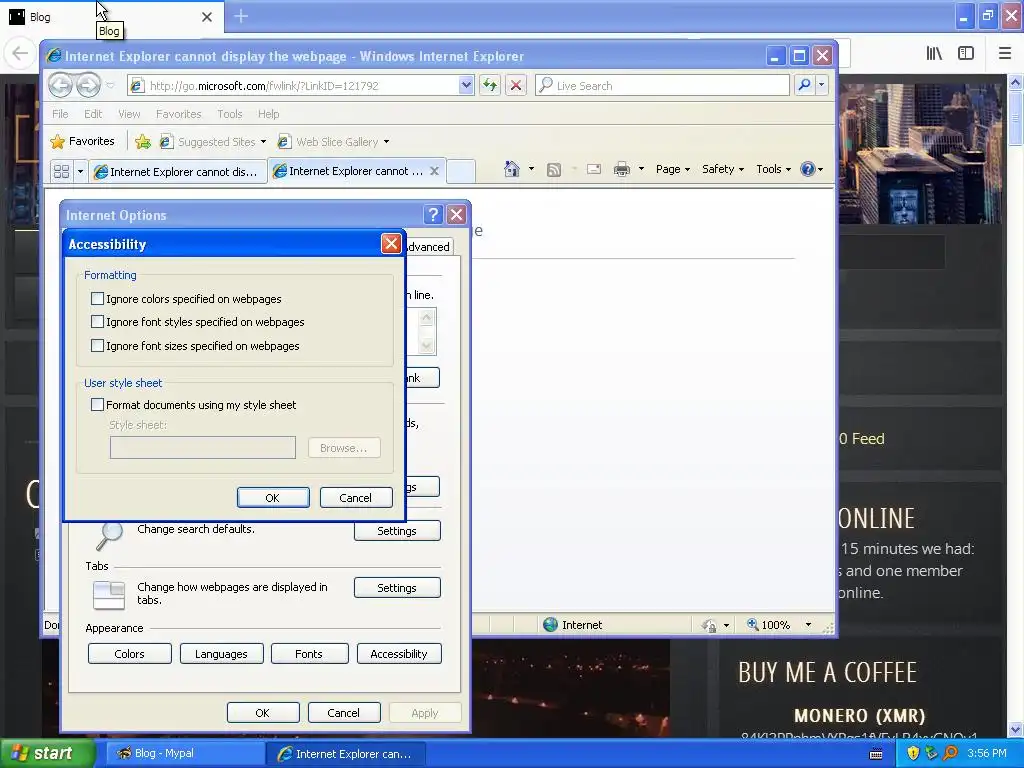Screen dimensions: 1024x768
Task: Open the Page command menu
Action: click(673, 169)
